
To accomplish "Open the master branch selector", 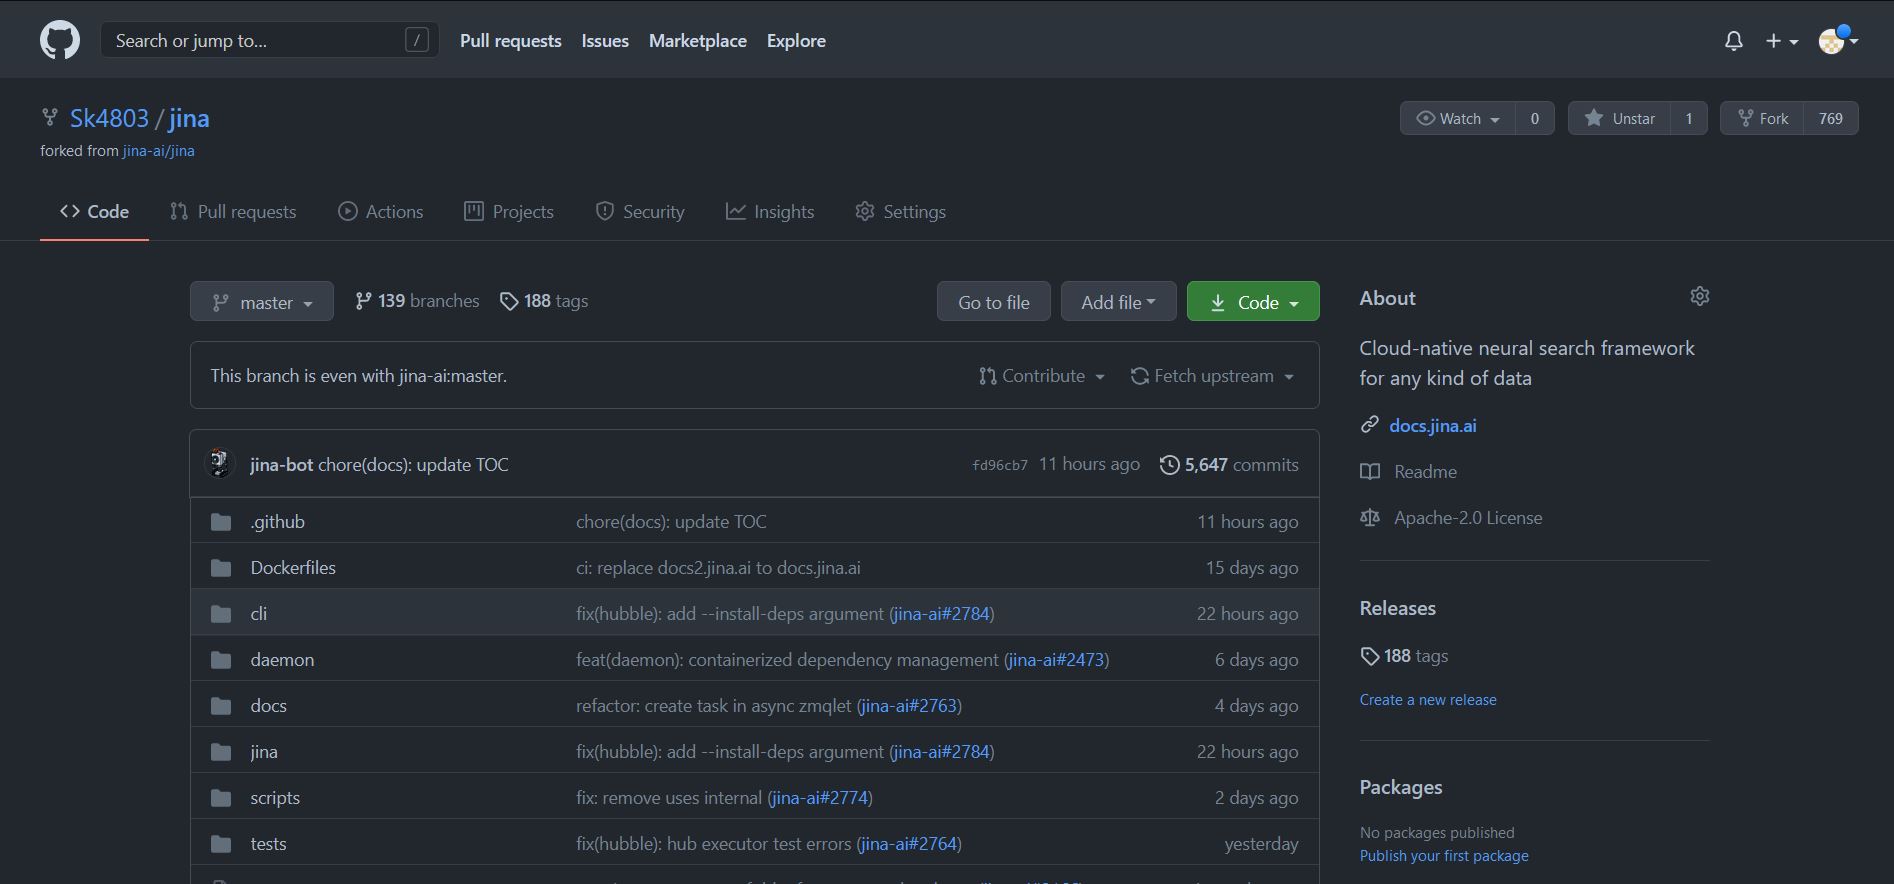I will tap(262, 302).
